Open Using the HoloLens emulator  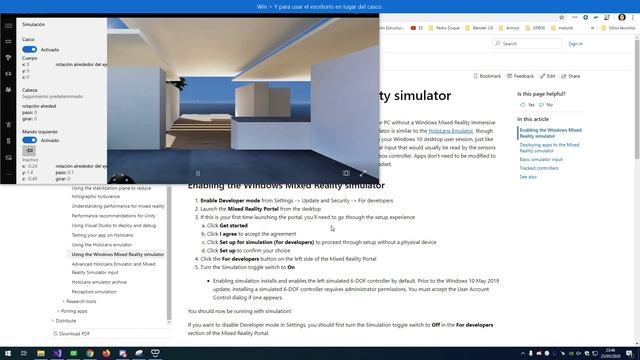click(102, 244)
